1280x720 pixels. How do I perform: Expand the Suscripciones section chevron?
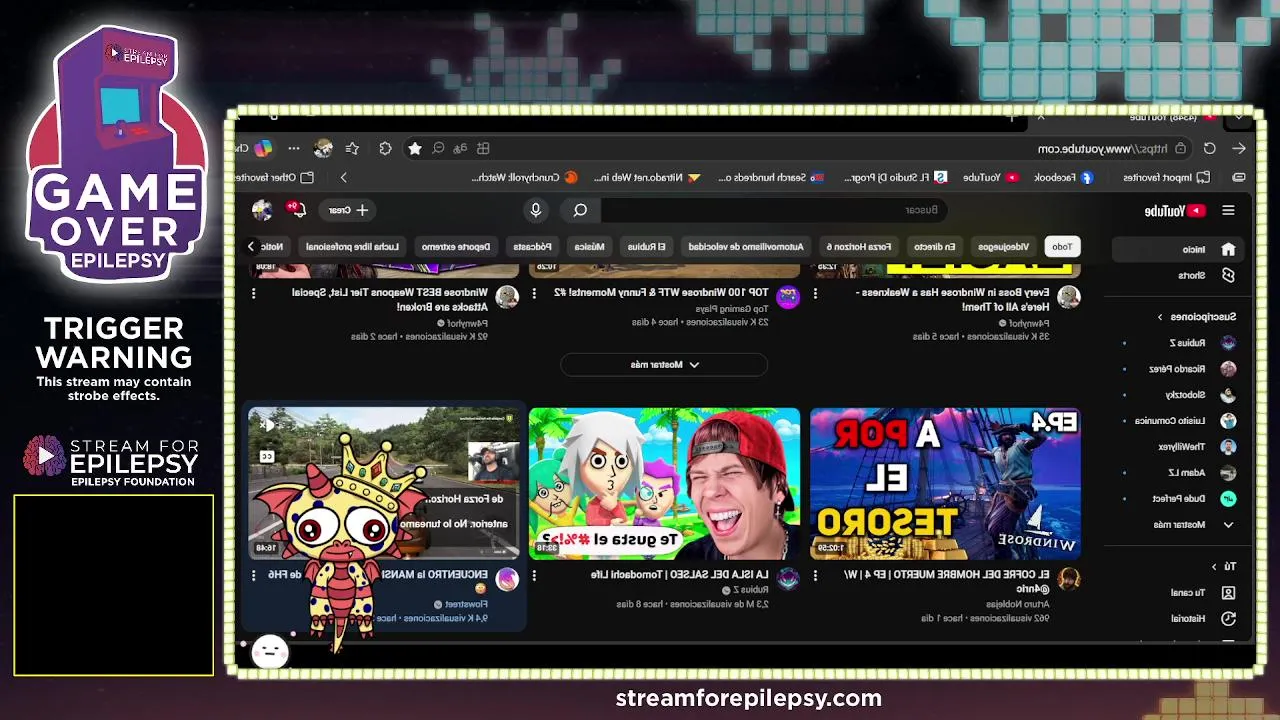tap(1160, 317)
